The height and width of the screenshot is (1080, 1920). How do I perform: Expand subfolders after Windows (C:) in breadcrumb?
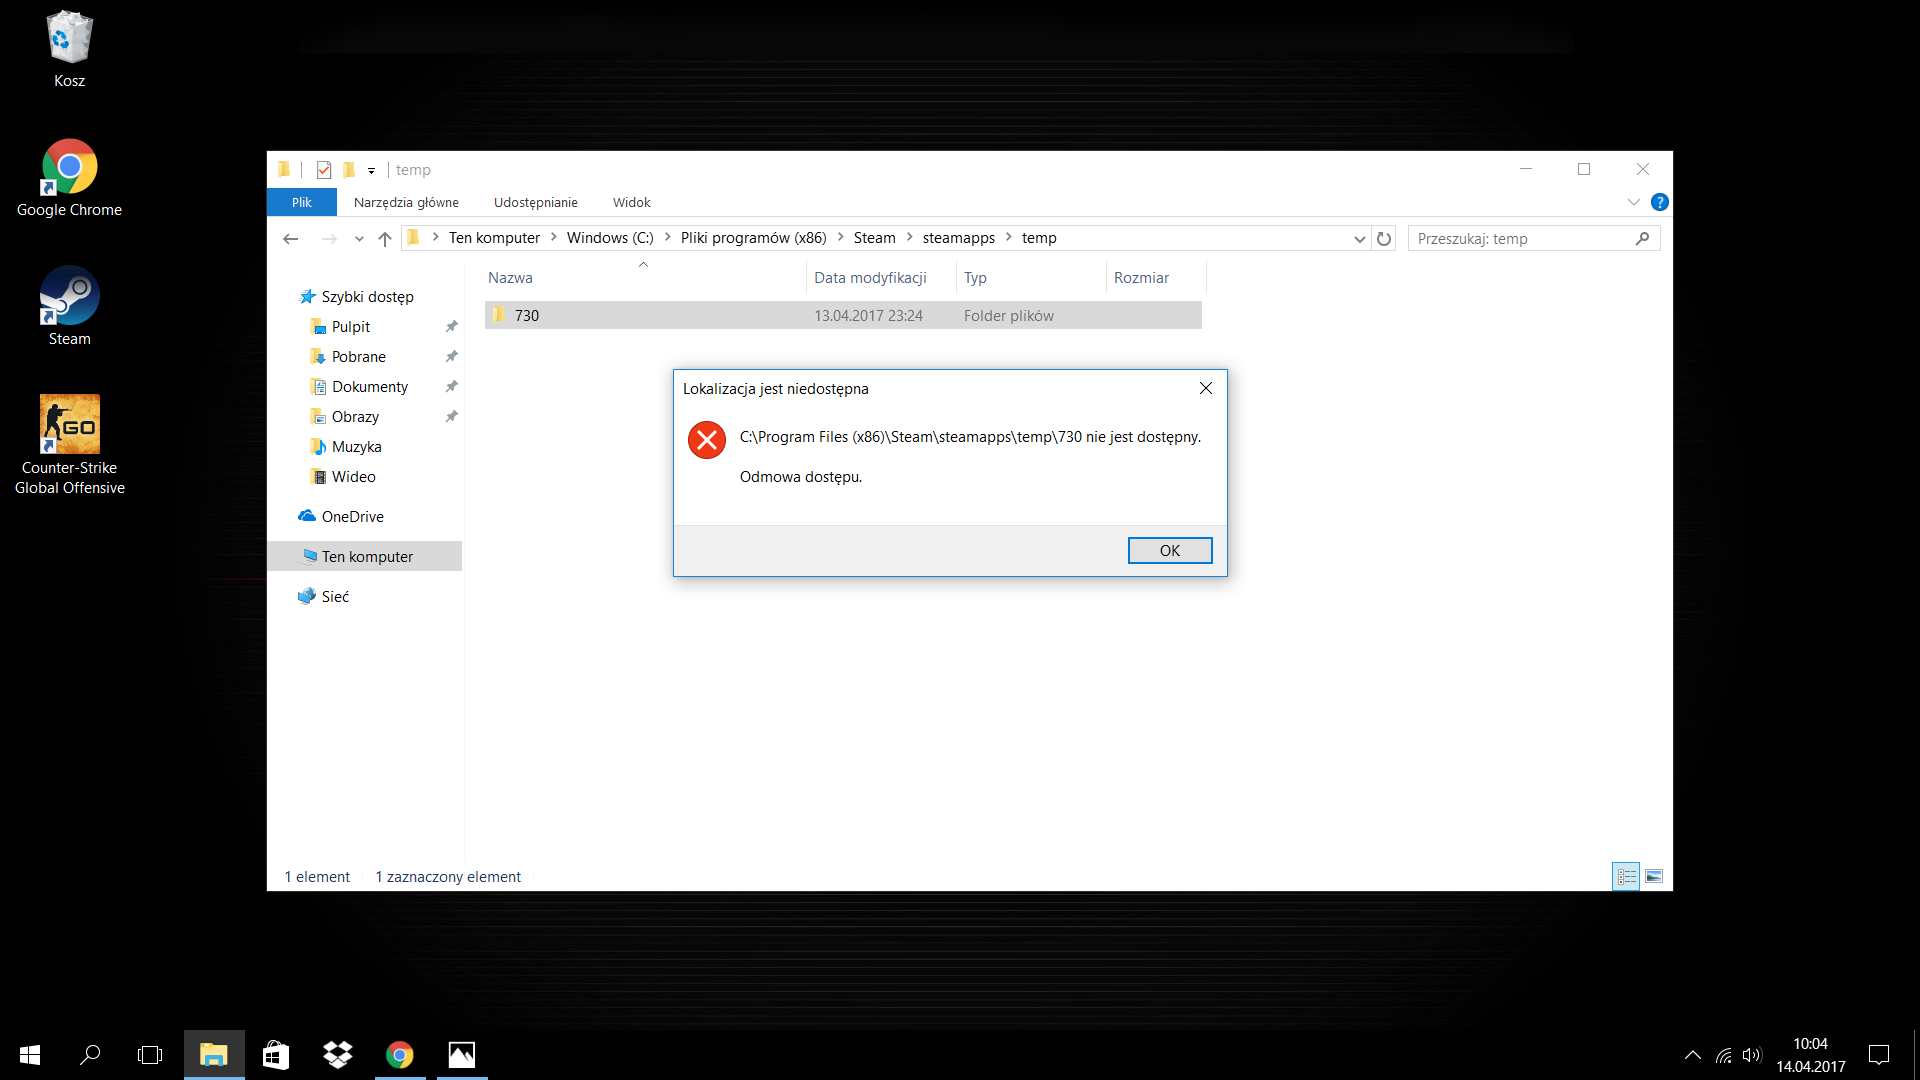click(x=668, y=238)
